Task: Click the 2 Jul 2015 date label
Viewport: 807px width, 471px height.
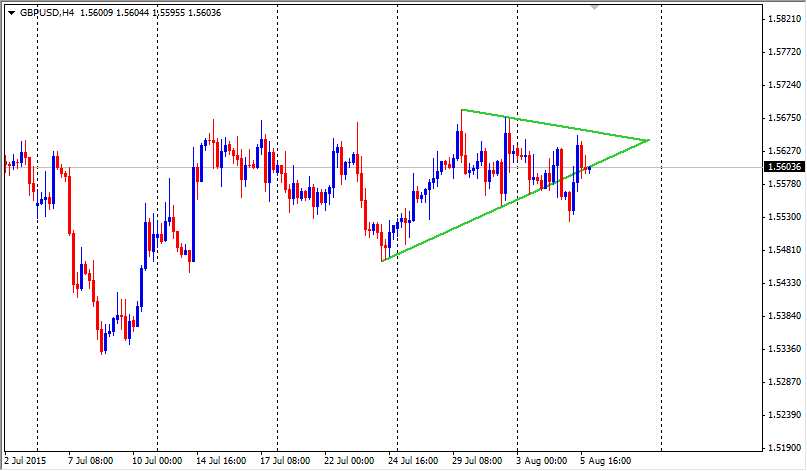Action: pos(25,461)
